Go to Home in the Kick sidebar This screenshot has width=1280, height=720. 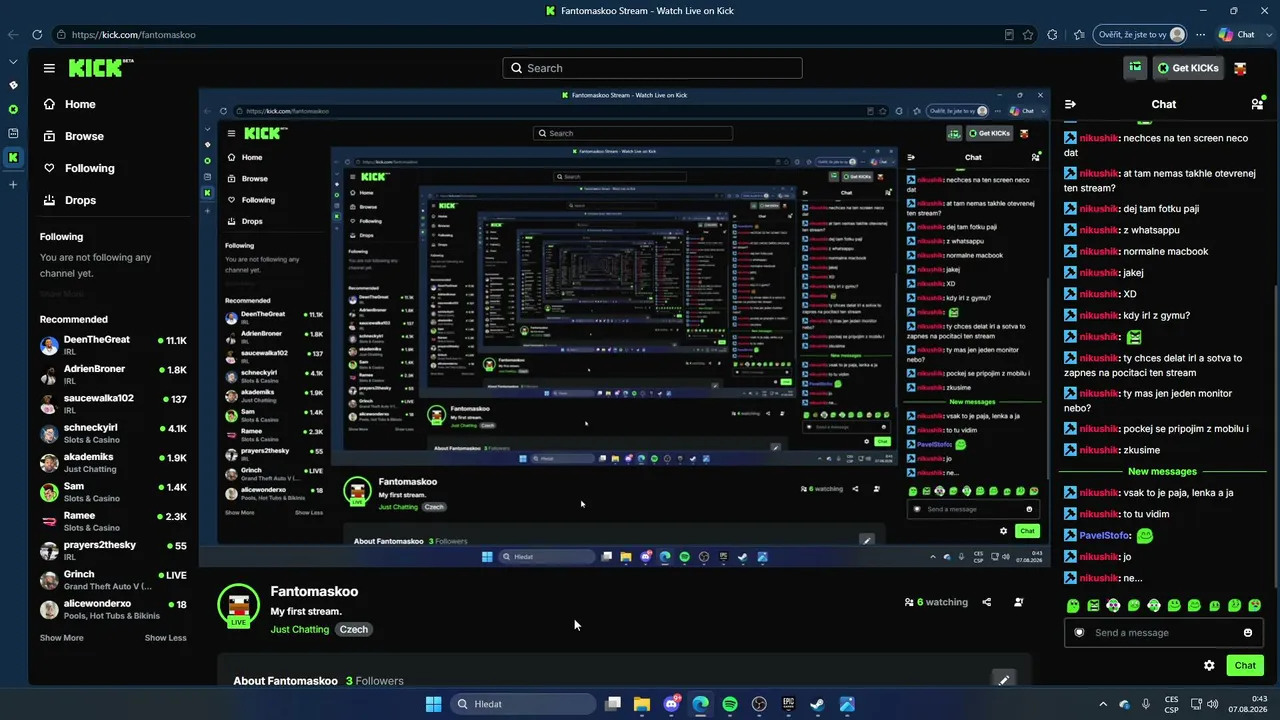click(x=80, y=104)
